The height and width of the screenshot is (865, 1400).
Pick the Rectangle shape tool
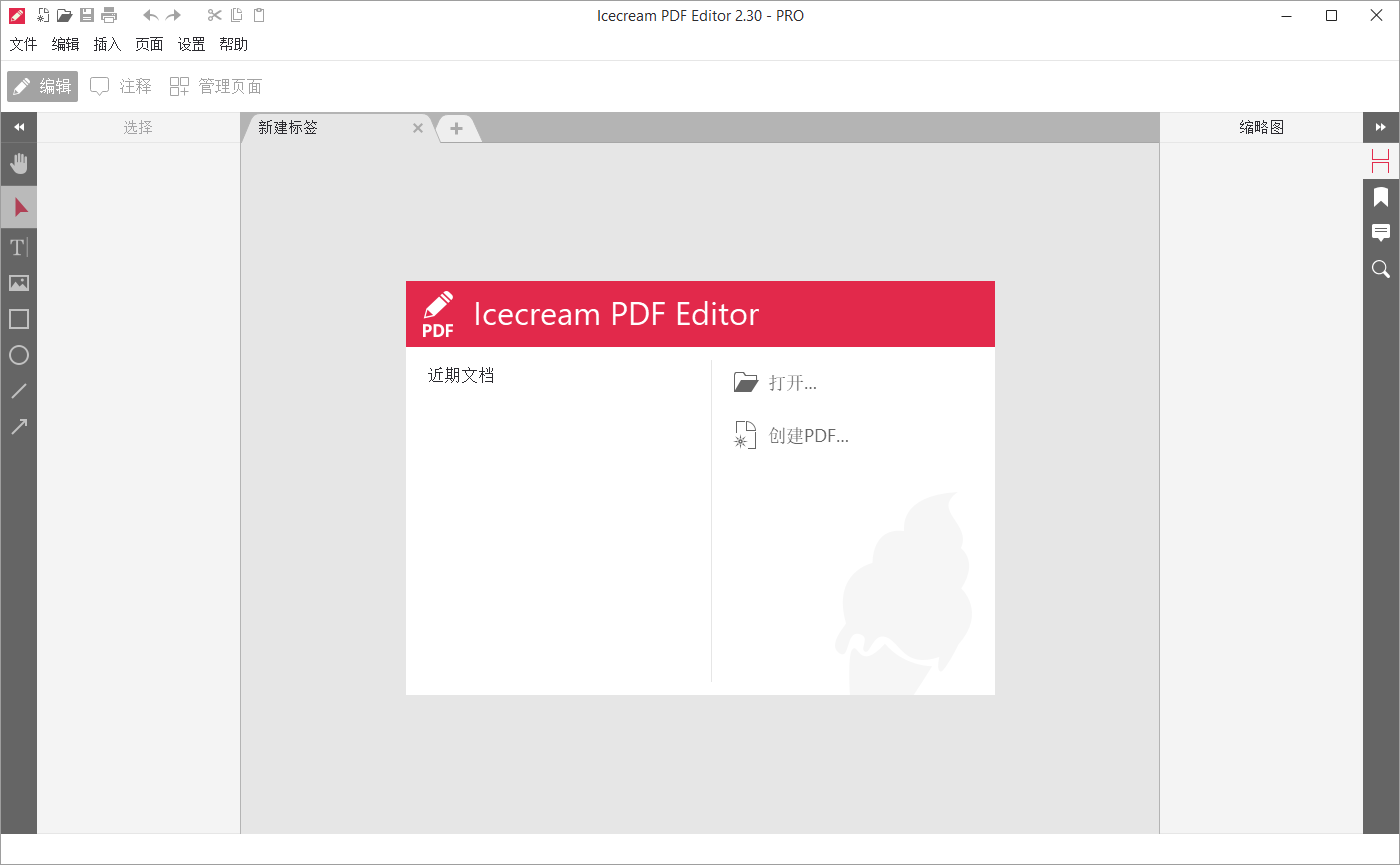19,319
